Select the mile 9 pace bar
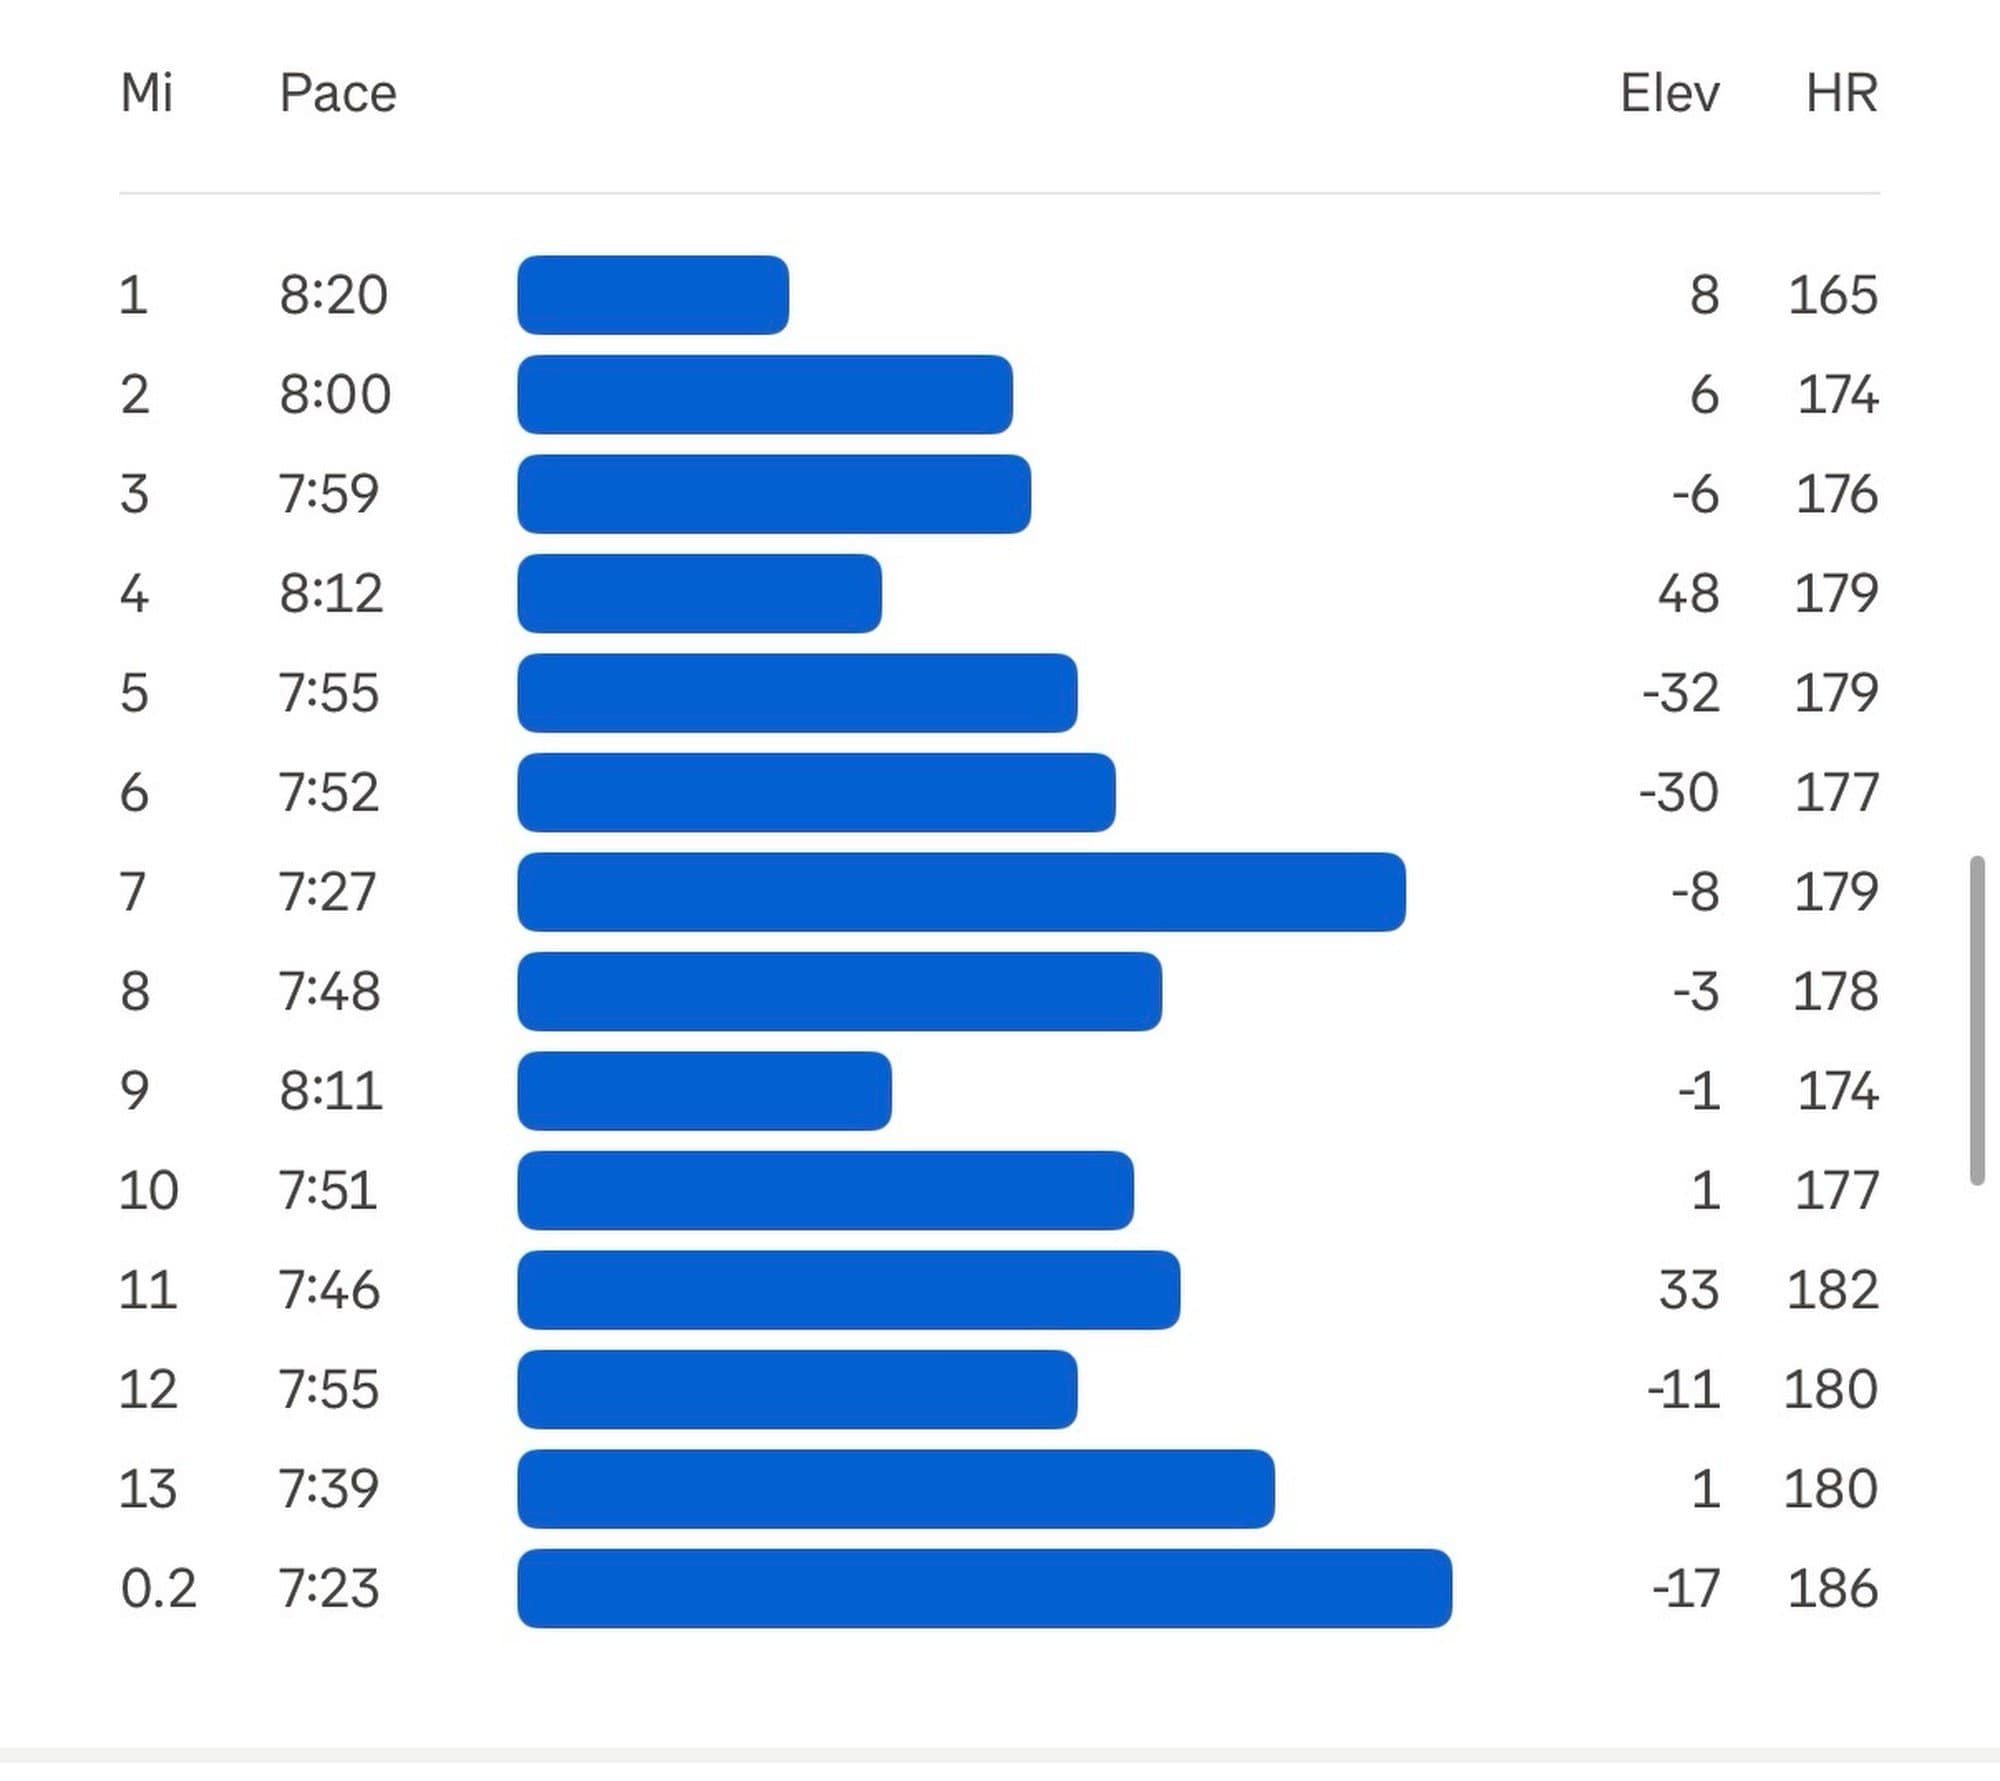Screen dimensions: 2000x1781 [704, 1091]
